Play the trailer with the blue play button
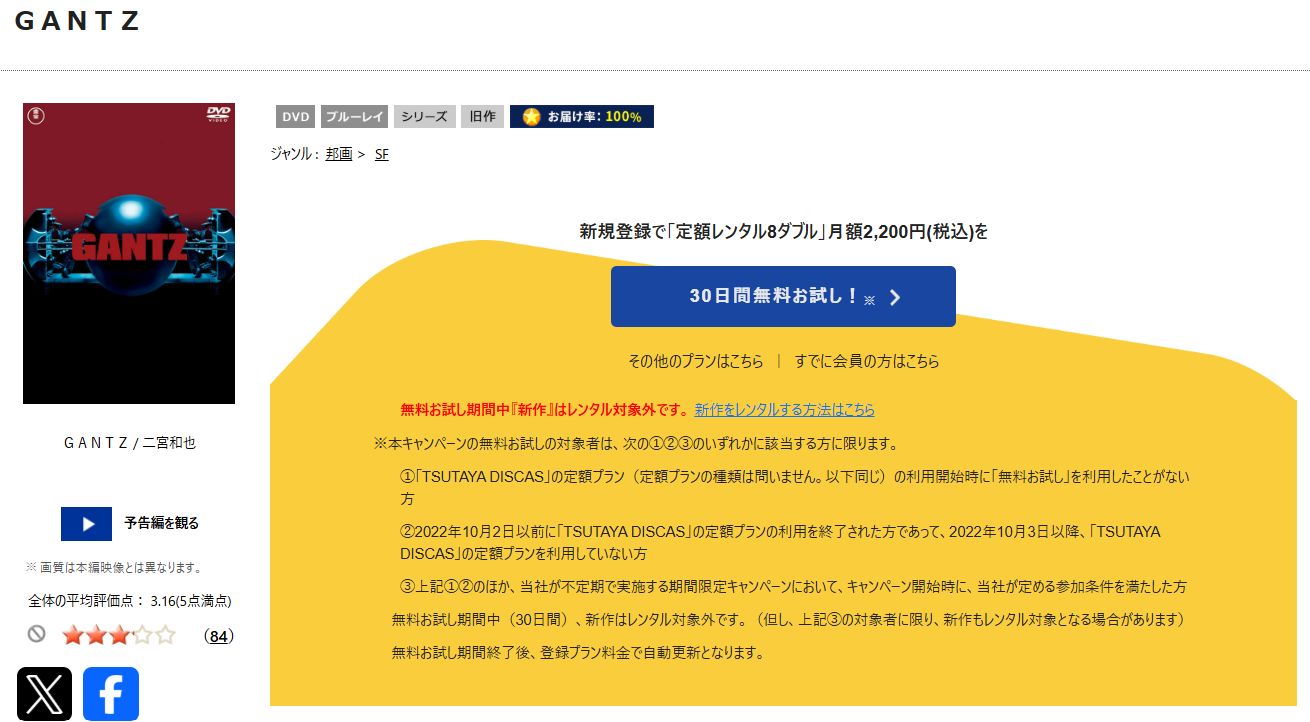Screen dimensions: 1310x722 [86, 523]
